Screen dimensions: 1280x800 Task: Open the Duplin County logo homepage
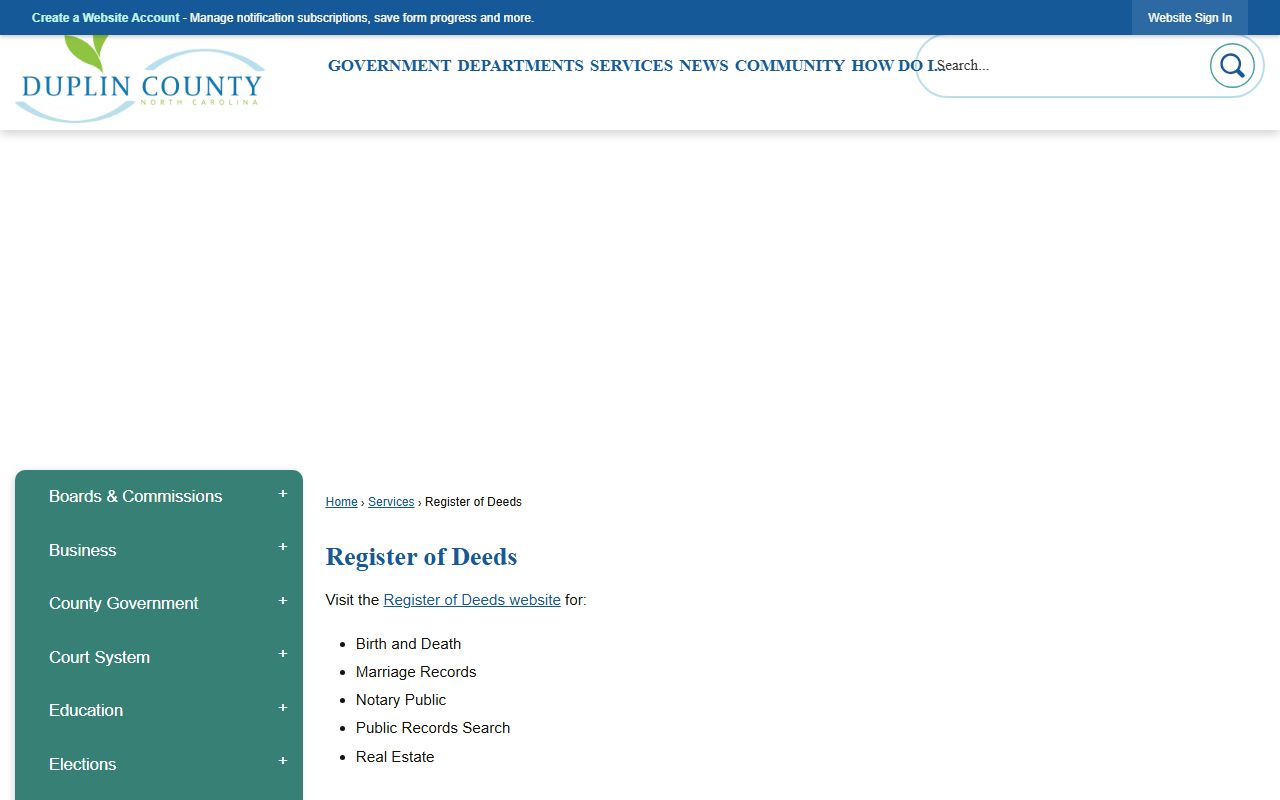(x=140, y=80)
